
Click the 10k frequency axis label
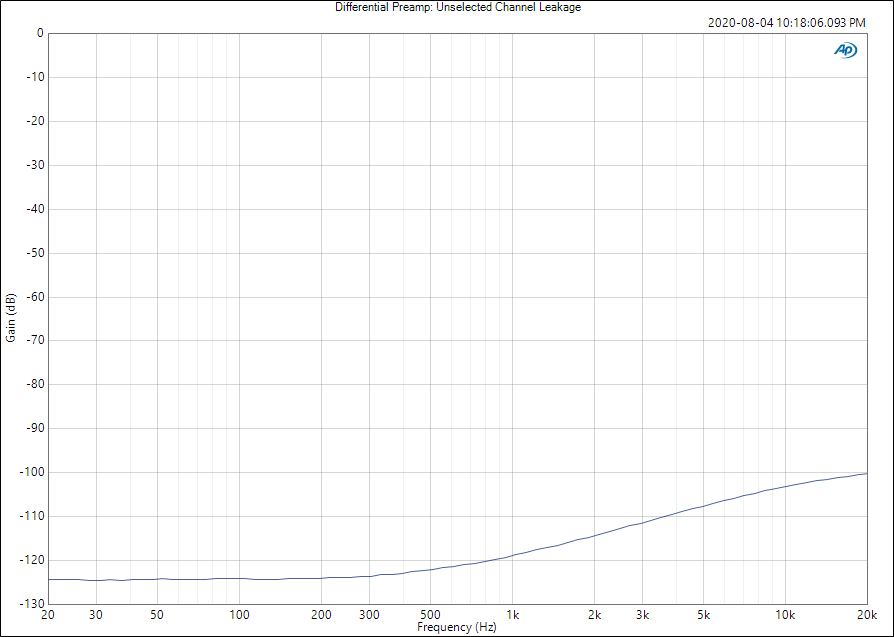[x=785, y=615]
